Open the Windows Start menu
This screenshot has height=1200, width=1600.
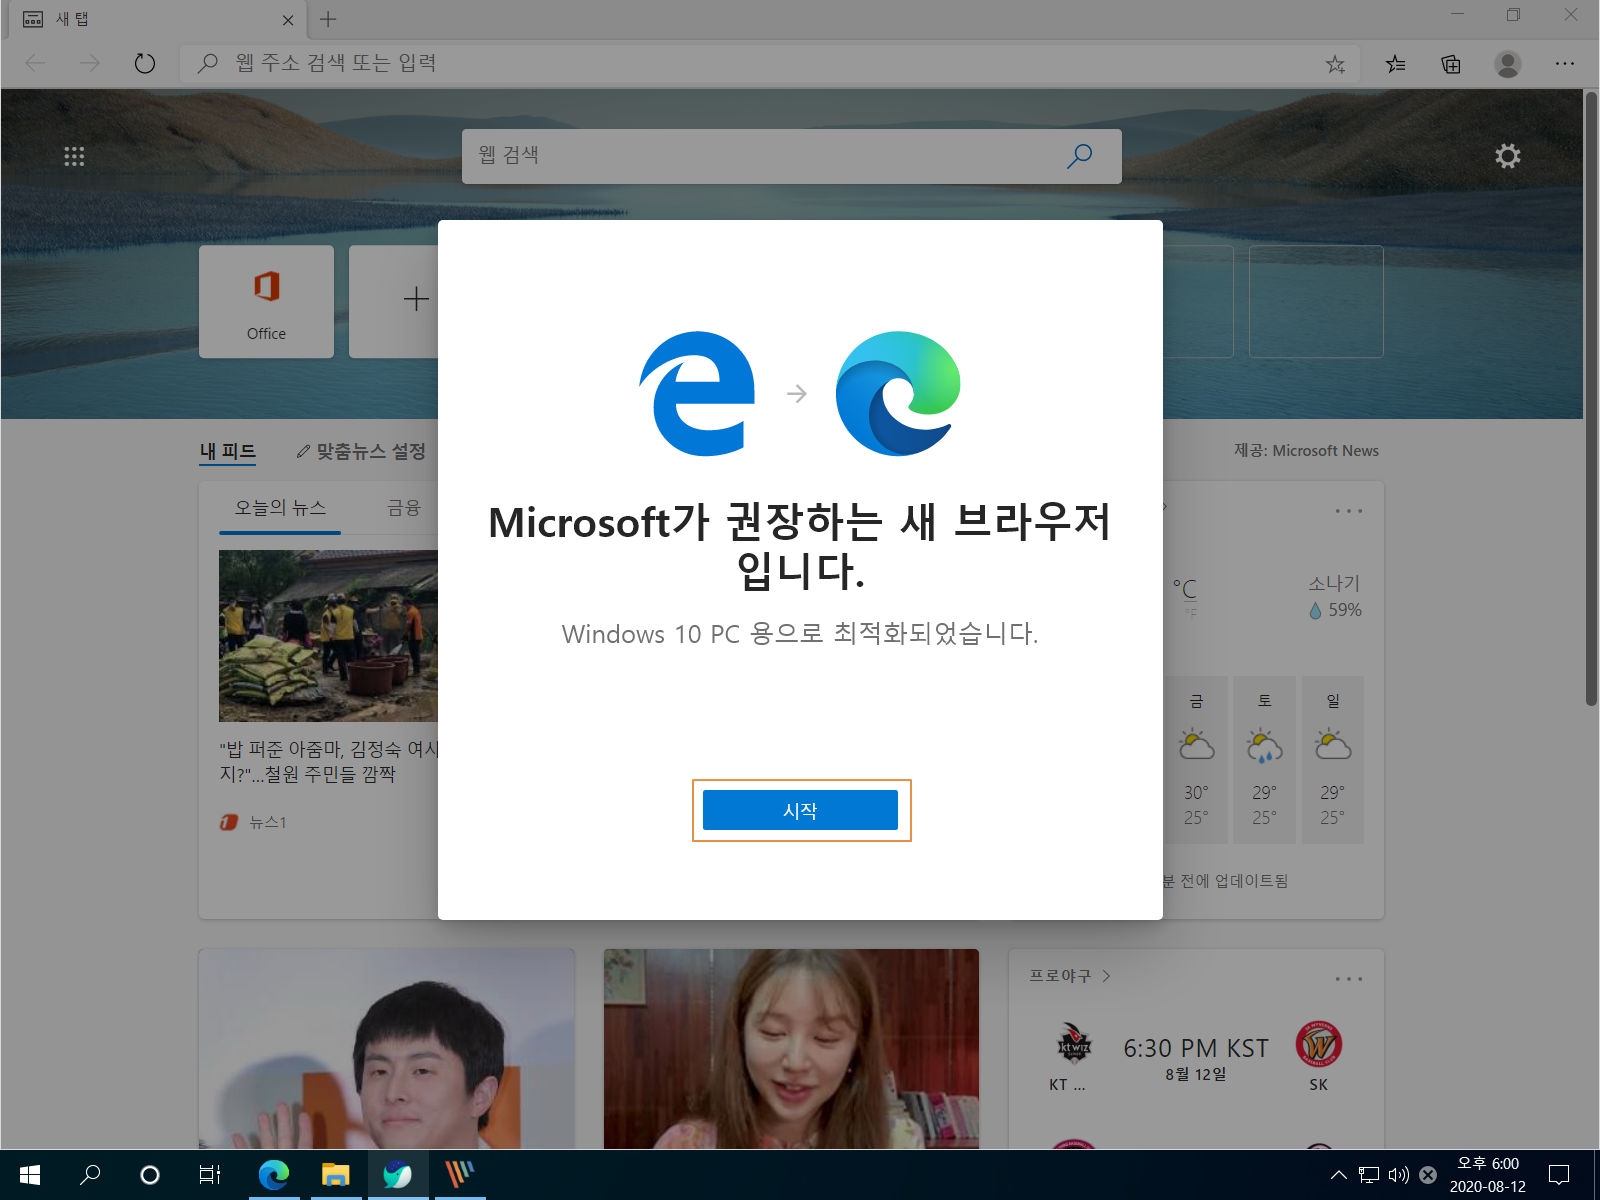tap(29, 1175)
